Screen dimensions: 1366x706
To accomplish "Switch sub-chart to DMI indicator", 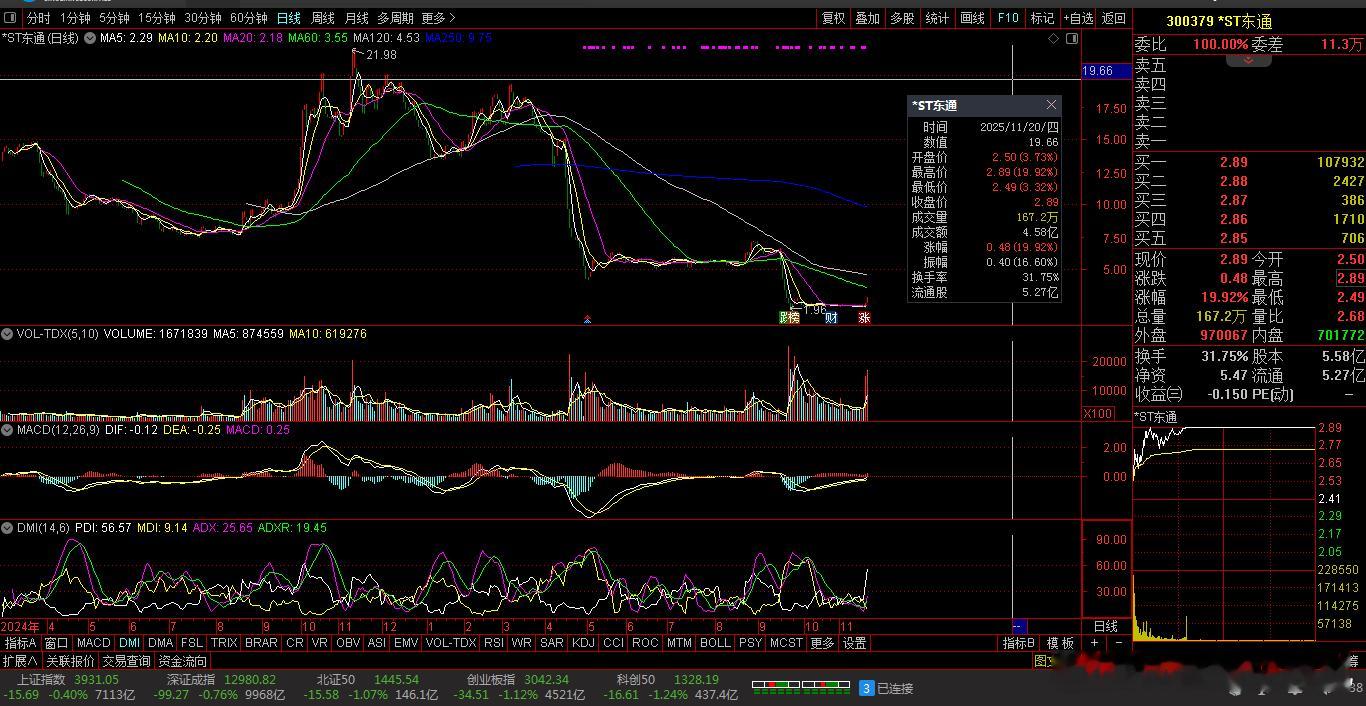I will click(130, 643).
